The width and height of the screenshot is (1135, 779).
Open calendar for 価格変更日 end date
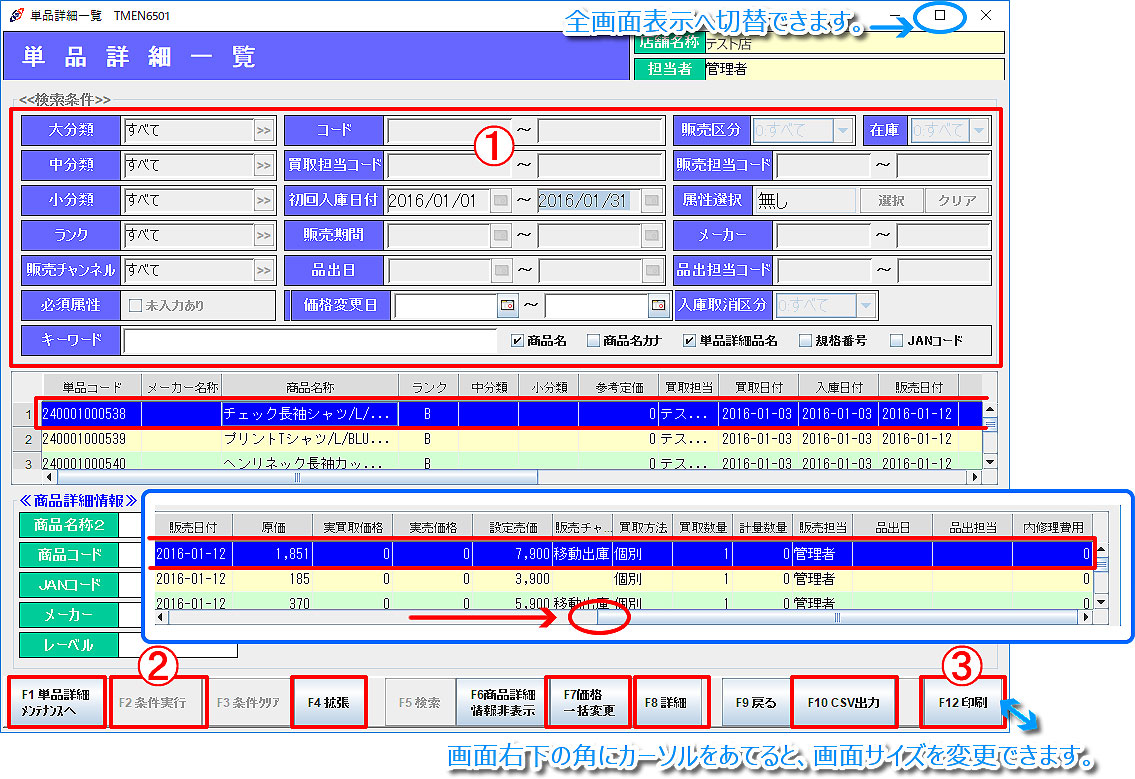coord(658,305)
